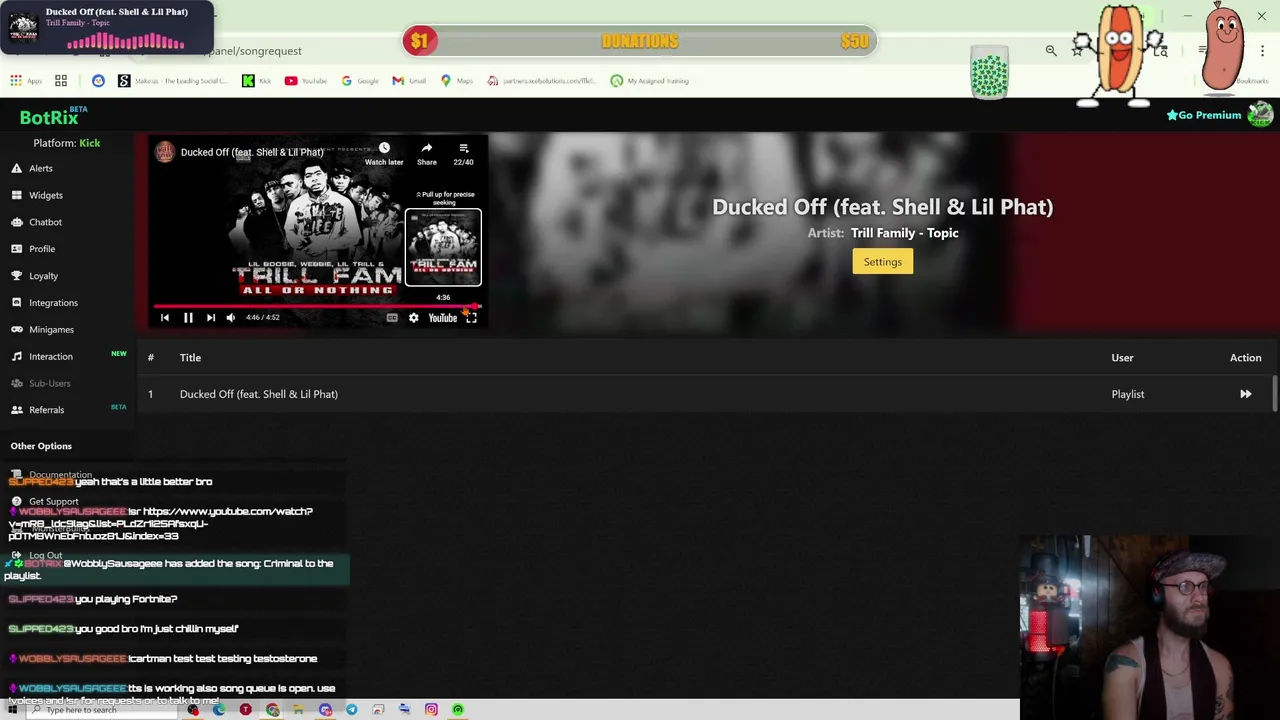The width and height of the screenshot is (1280, 720).
Task: Open the song request Settings button
Action: click(882, 262)
